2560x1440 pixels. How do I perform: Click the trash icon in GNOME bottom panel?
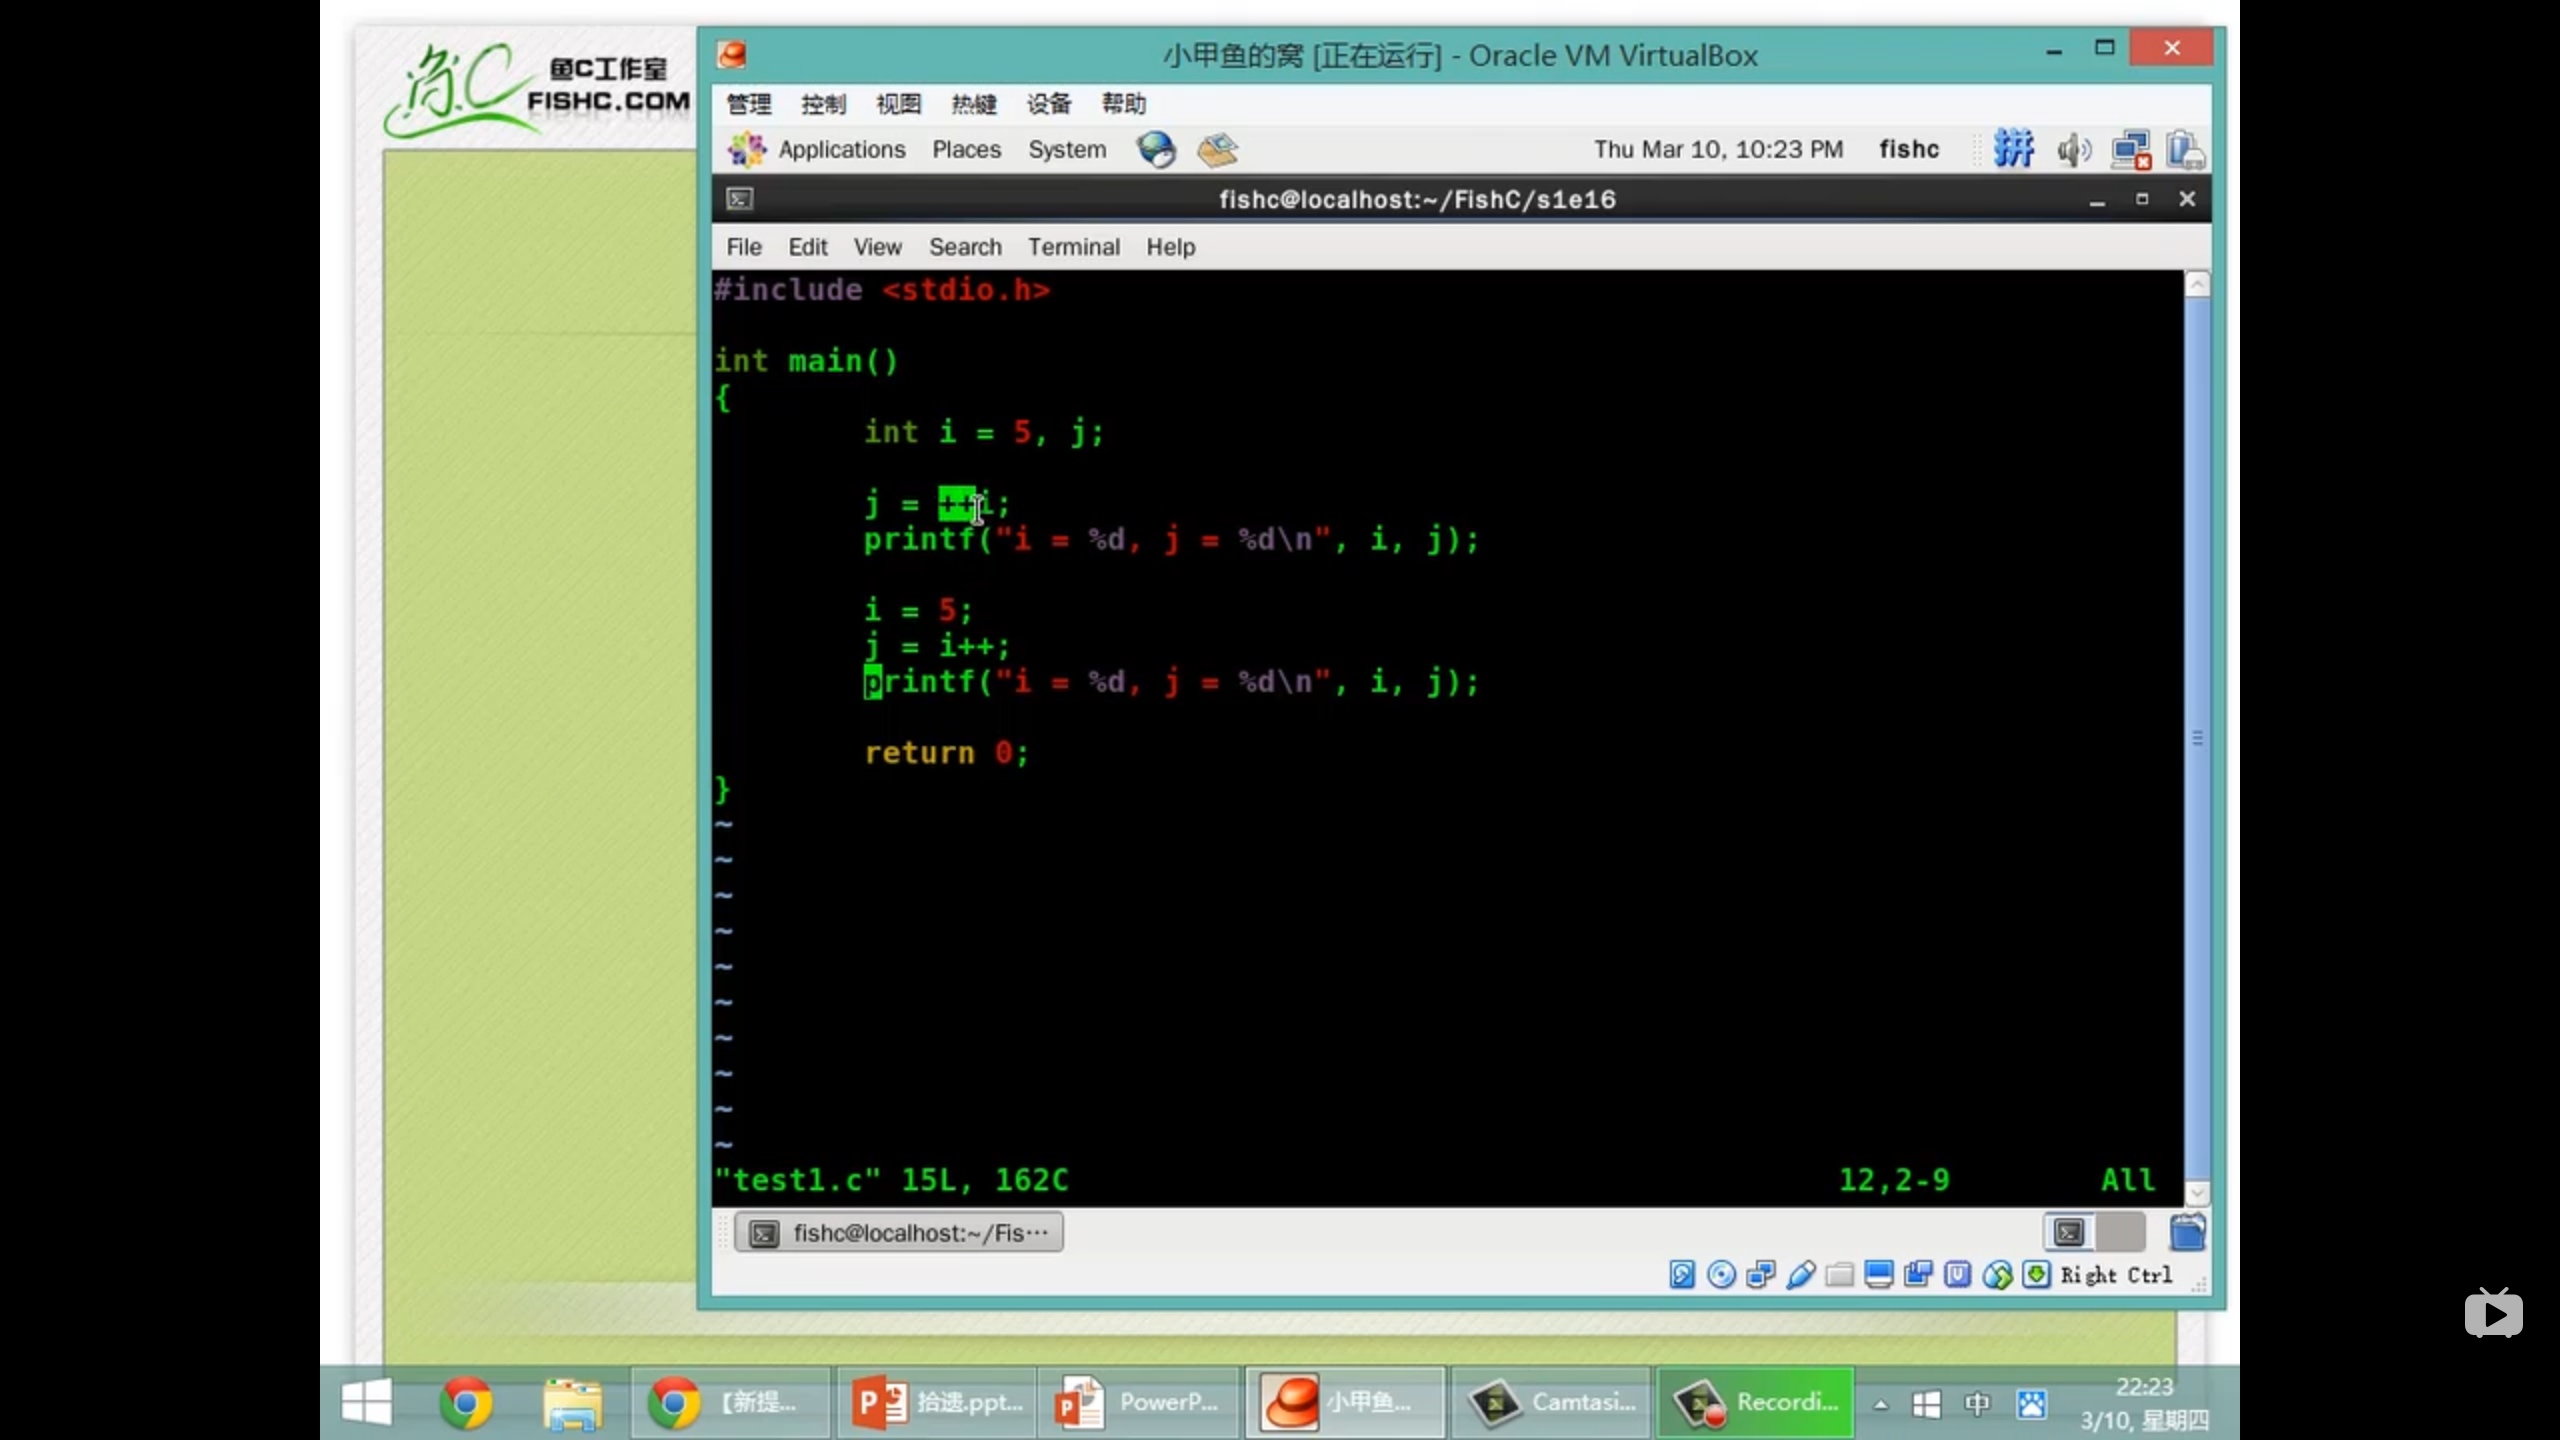(2187, 1232)
